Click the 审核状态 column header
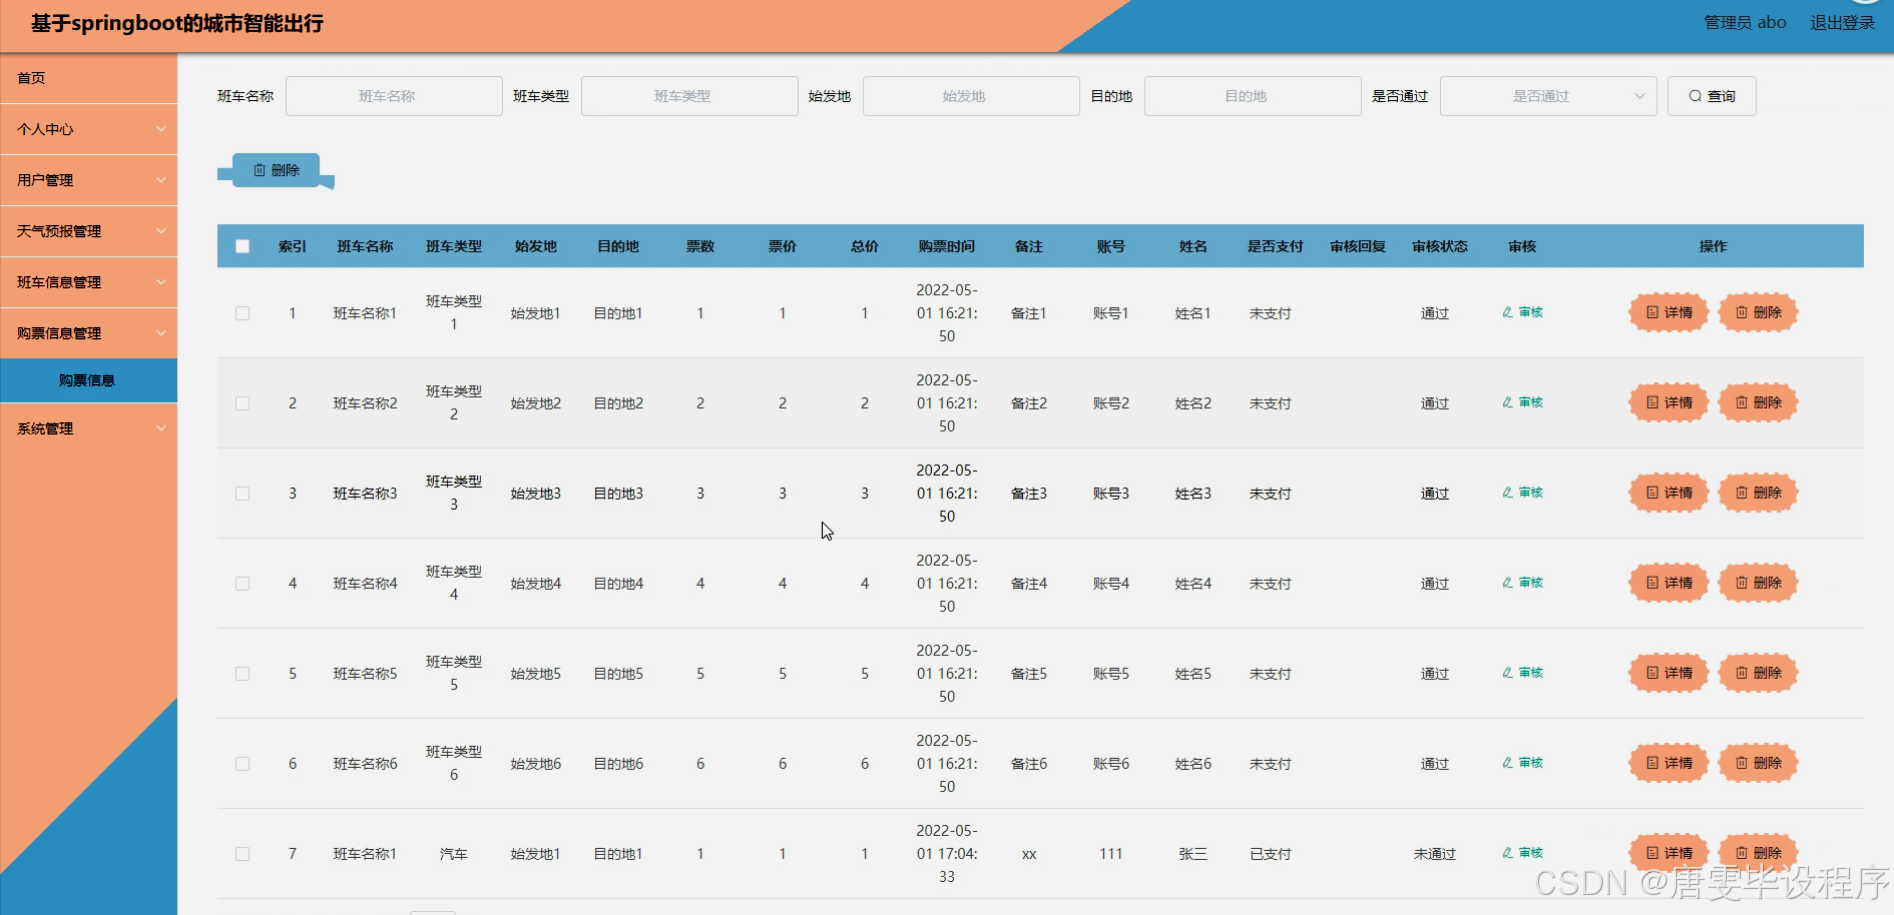This screenshot has height=915, width=1894. tap(1440, 246)
